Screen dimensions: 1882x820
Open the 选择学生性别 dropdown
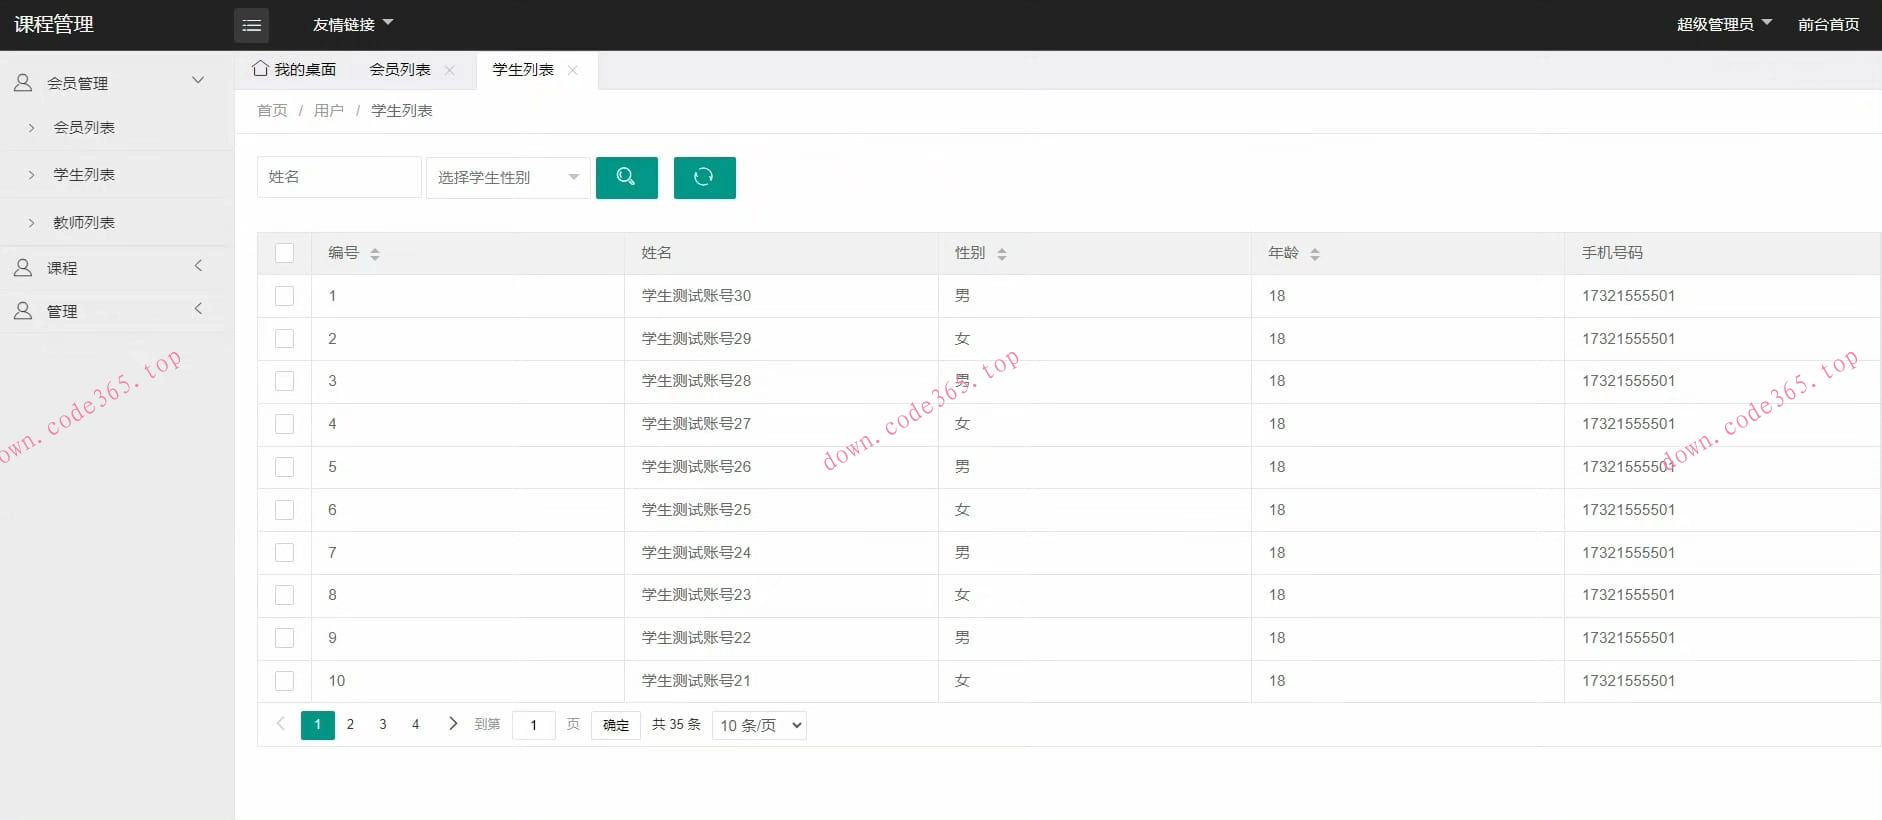coord(508,178)
